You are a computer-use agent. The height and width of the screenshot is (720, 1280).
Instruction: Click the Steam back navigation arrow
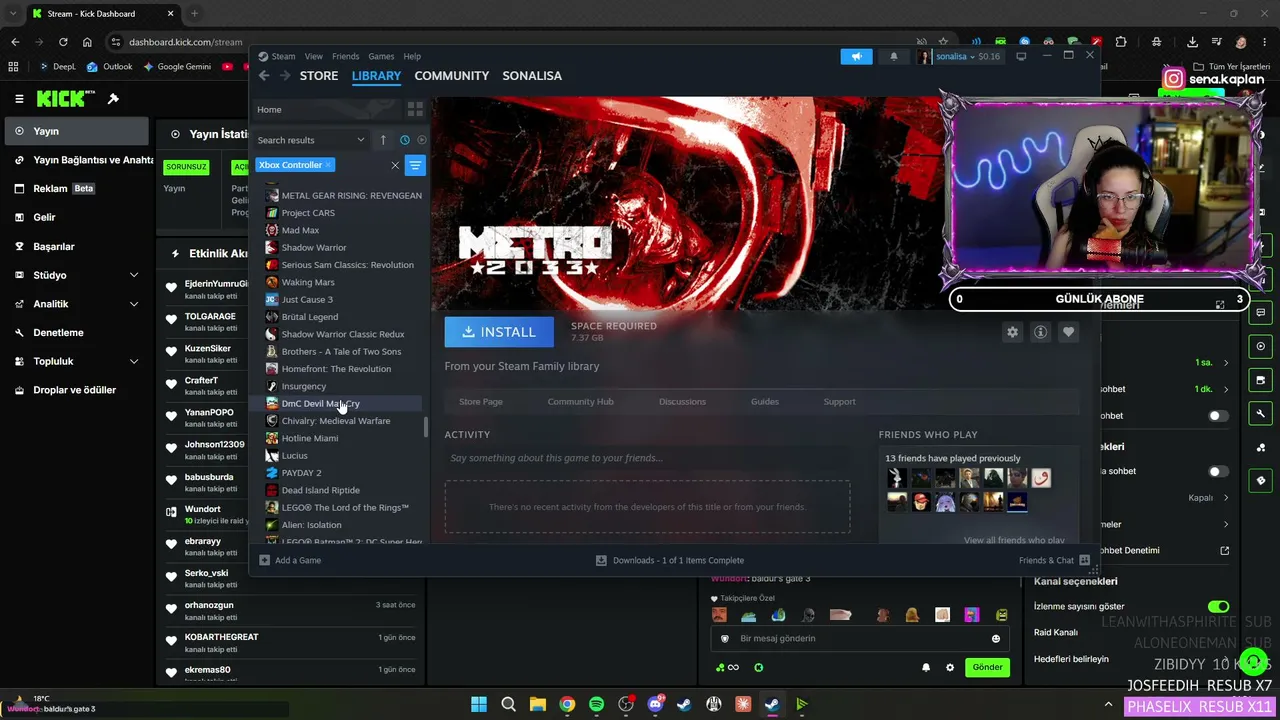click(264, 76)
